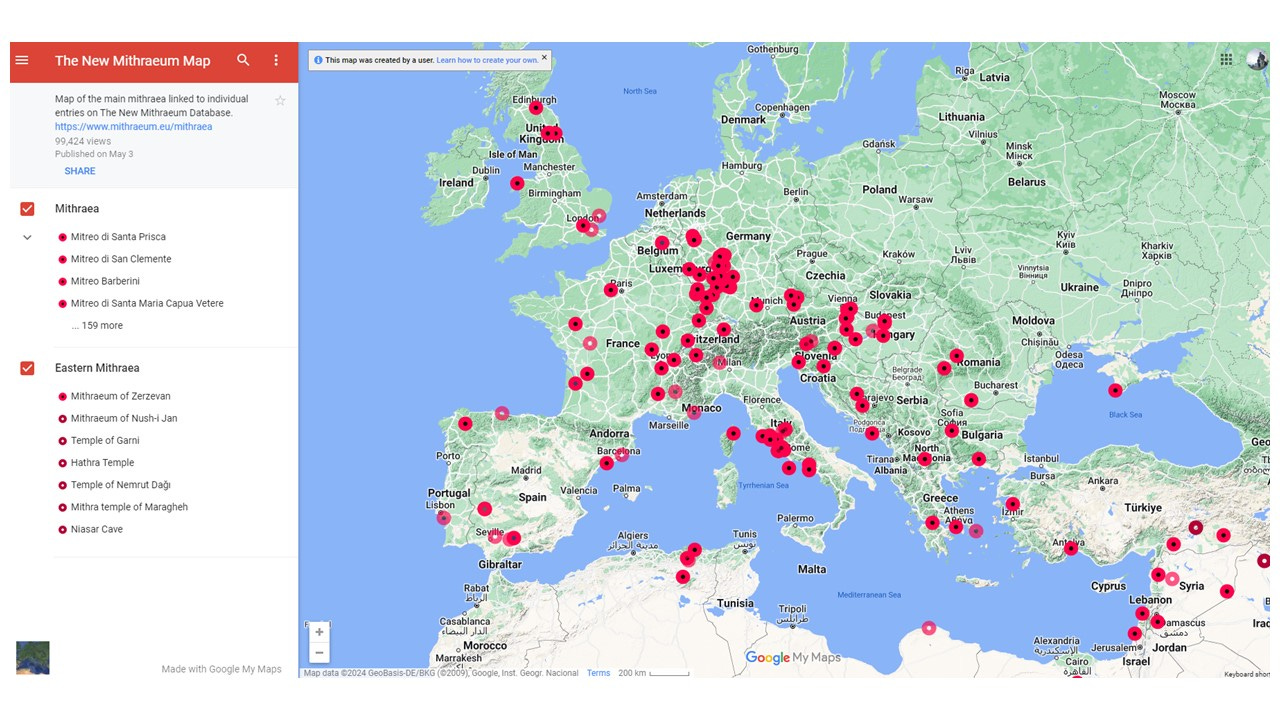The width and height of the screenshot is (1280, 720).
Task: Click the marker on Black Sea Crimea coast
Action: point(1116,390)
